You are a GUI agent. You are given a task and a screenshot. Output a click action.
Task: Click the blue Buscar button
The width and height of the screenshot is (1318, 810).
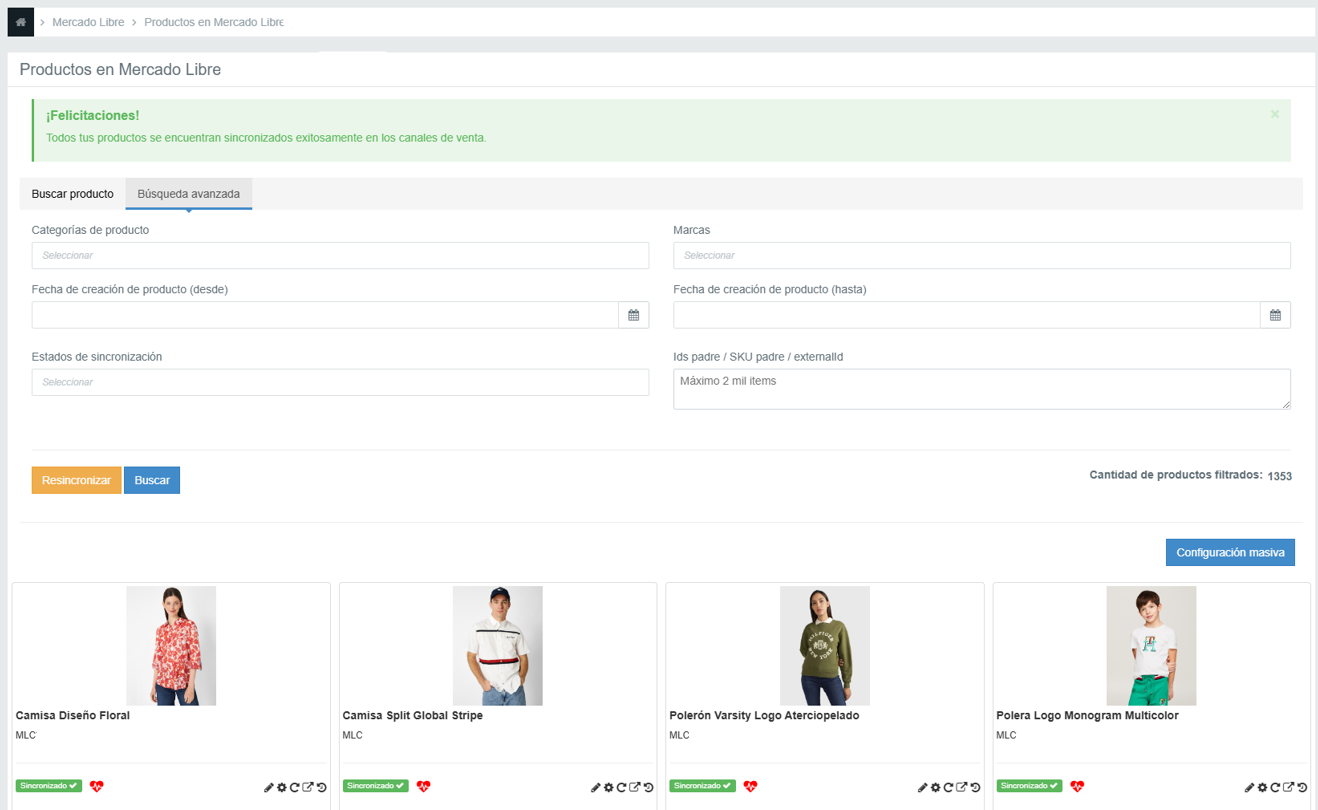(152, 480)
